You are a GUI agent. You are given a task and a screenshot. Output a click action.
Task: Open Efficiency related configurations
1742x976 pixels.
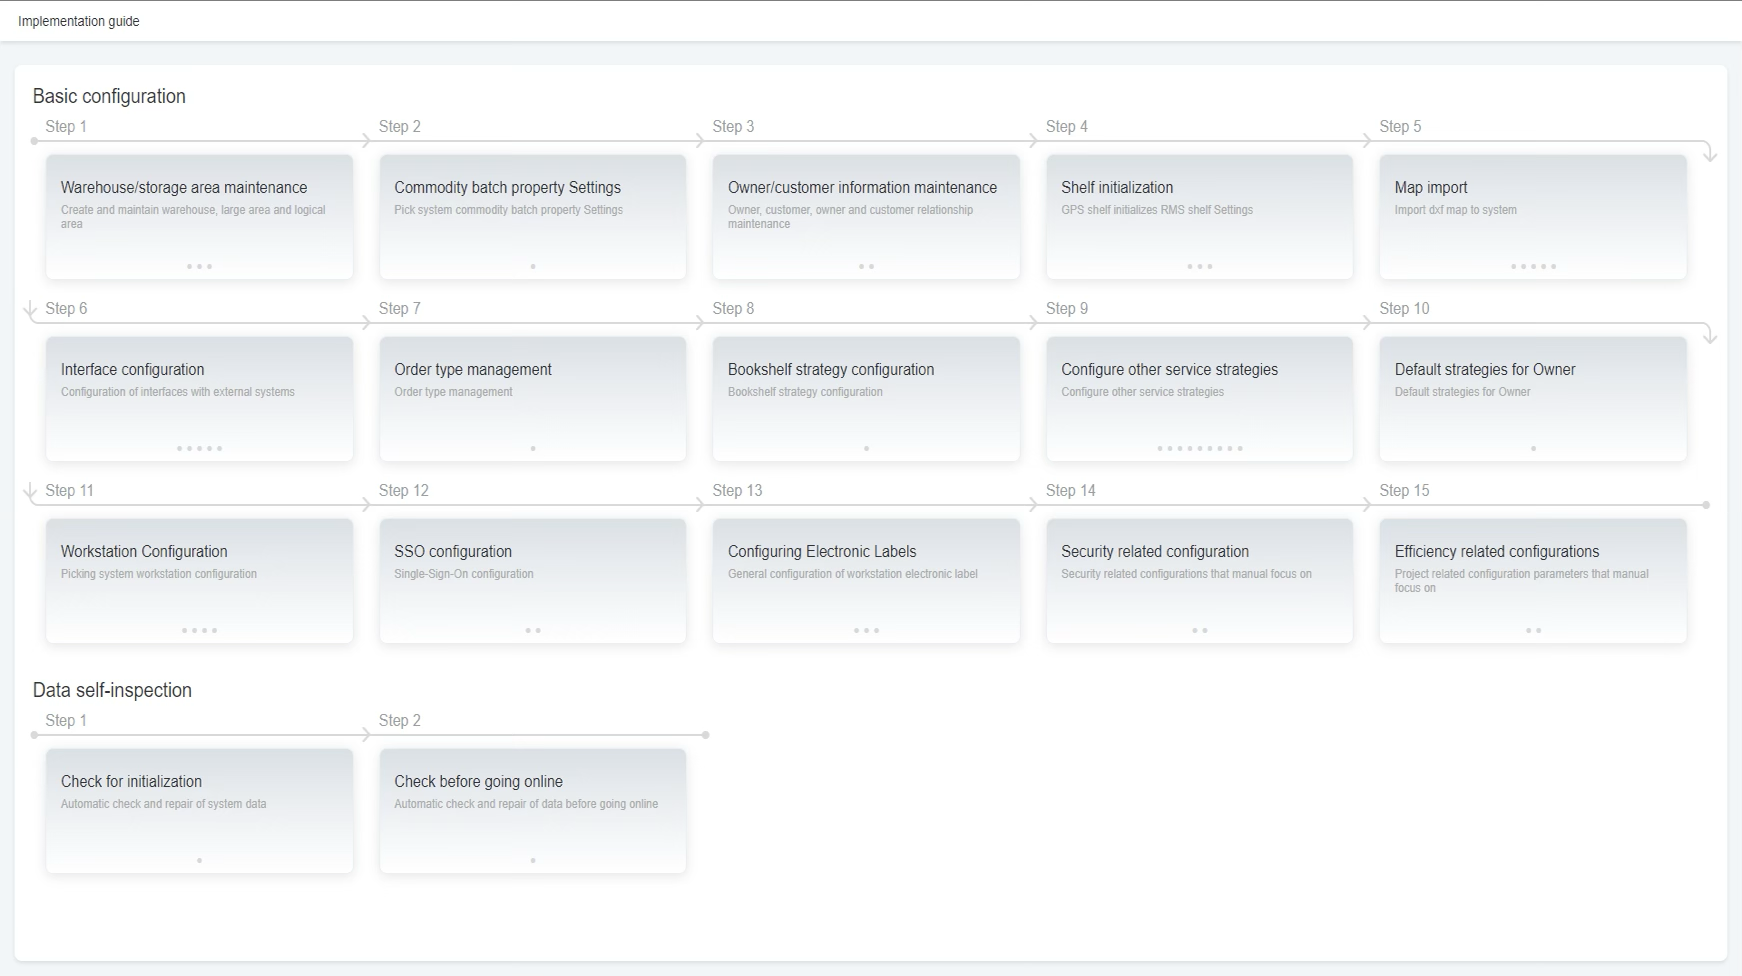click(x=1532, y=580)
